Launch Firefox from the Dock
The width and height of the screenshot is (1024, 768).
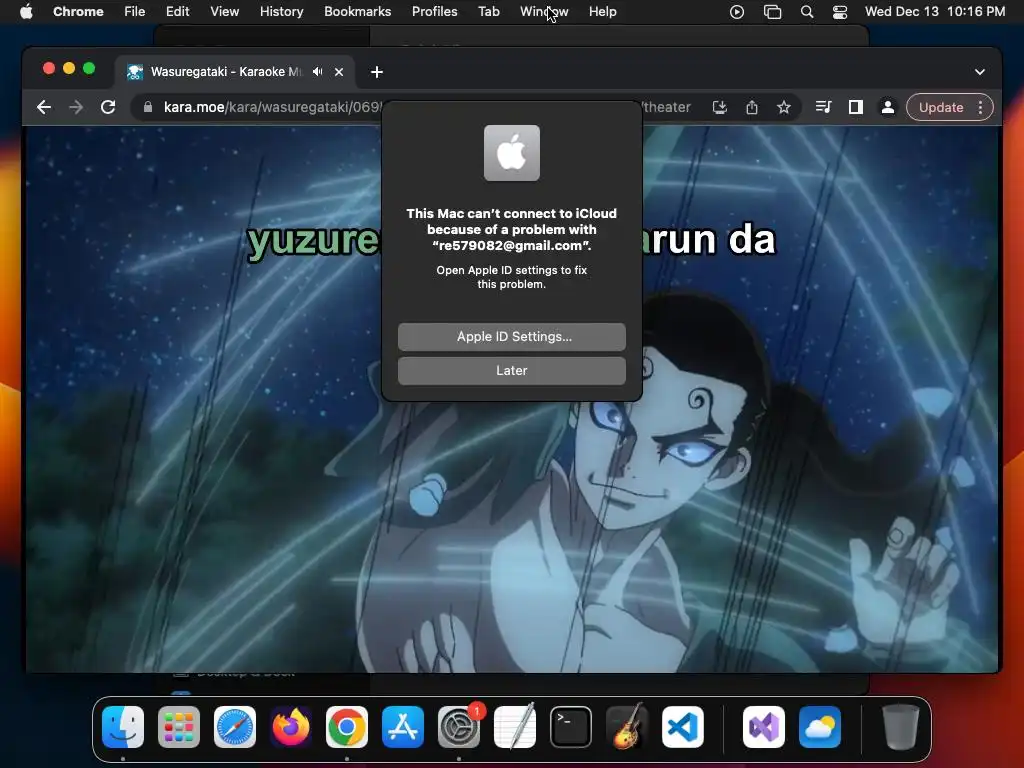pyautogui.click(x=291, y=727)
